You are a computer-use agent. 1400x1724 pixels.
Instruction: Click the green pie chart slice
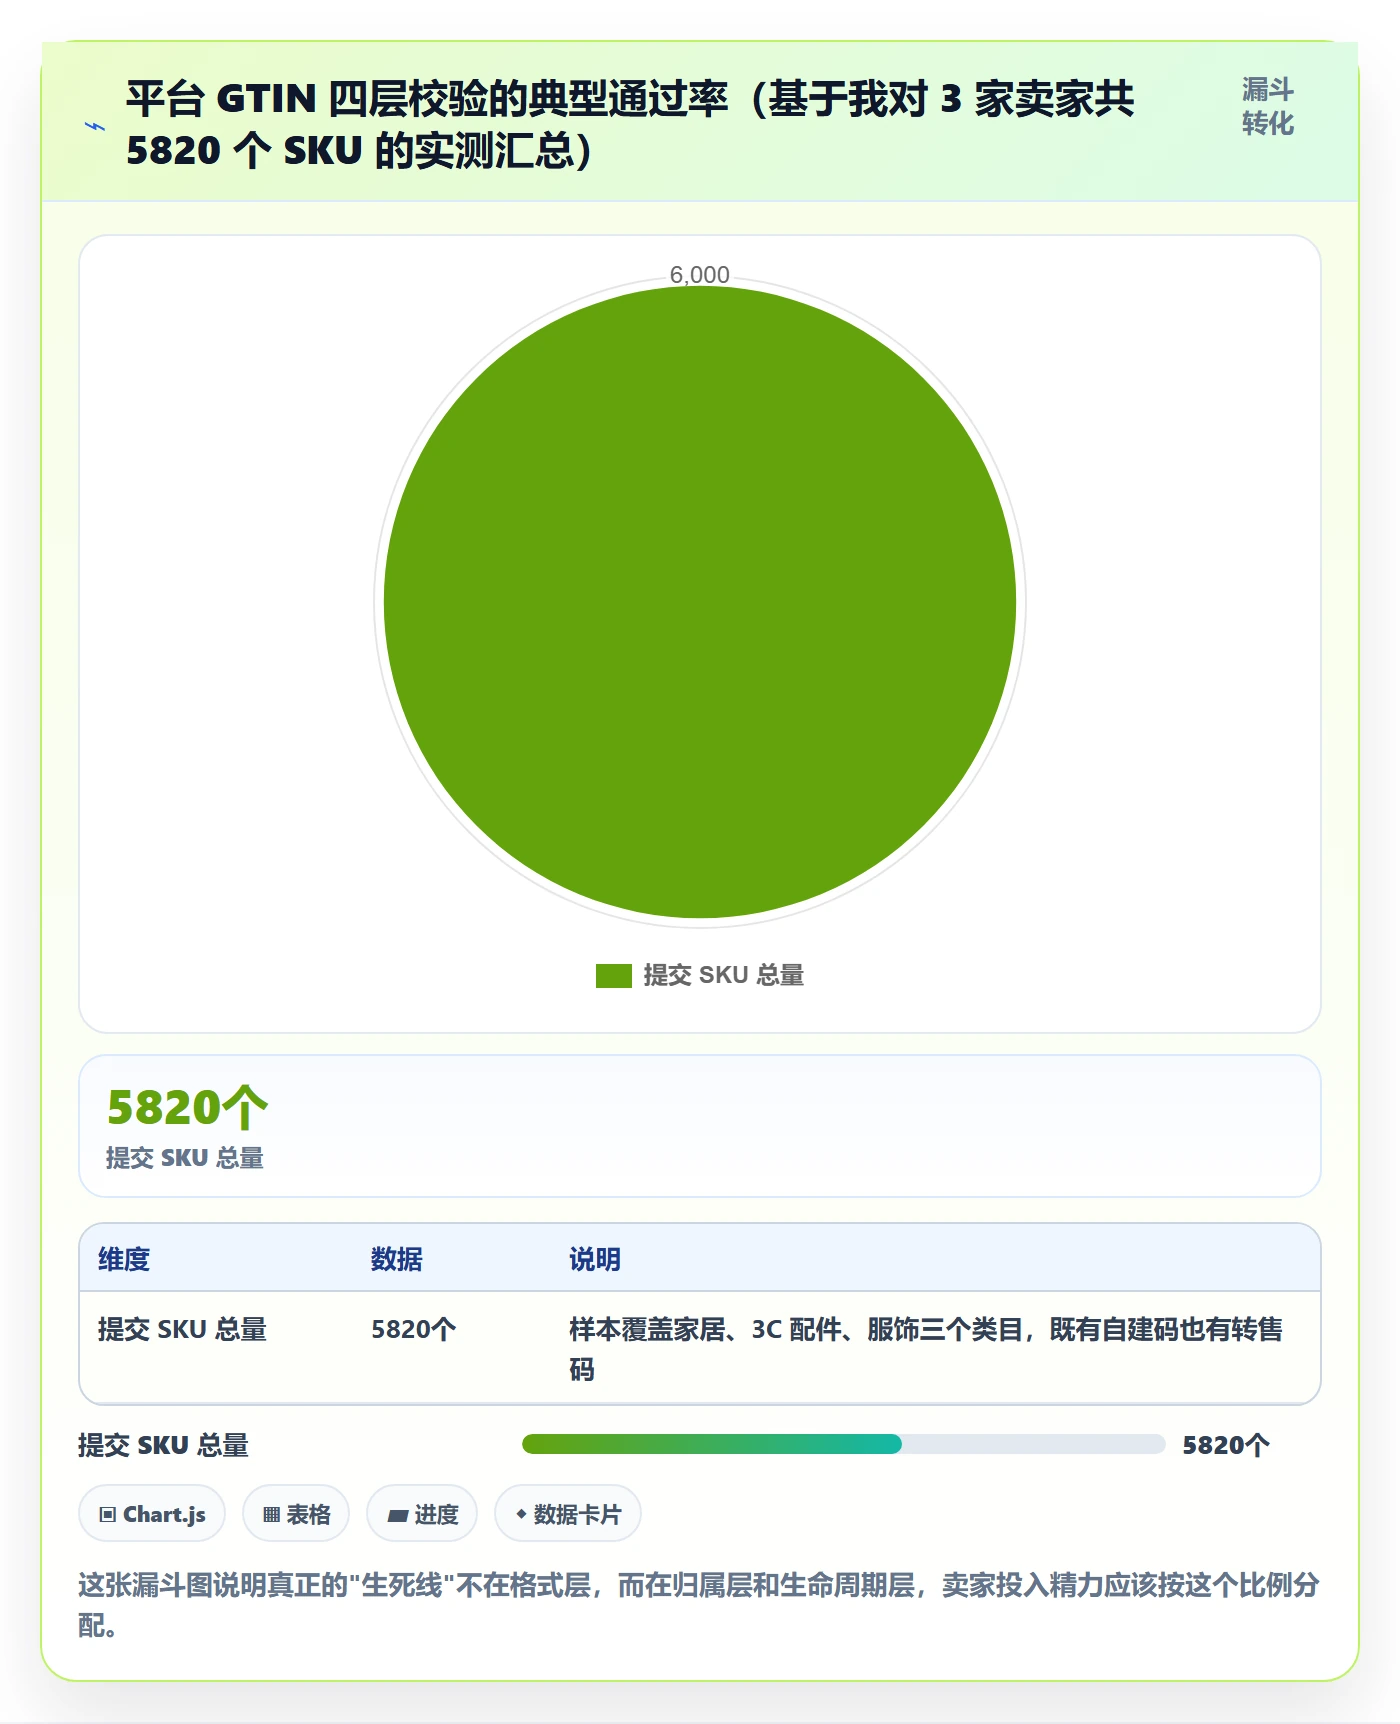700,602
